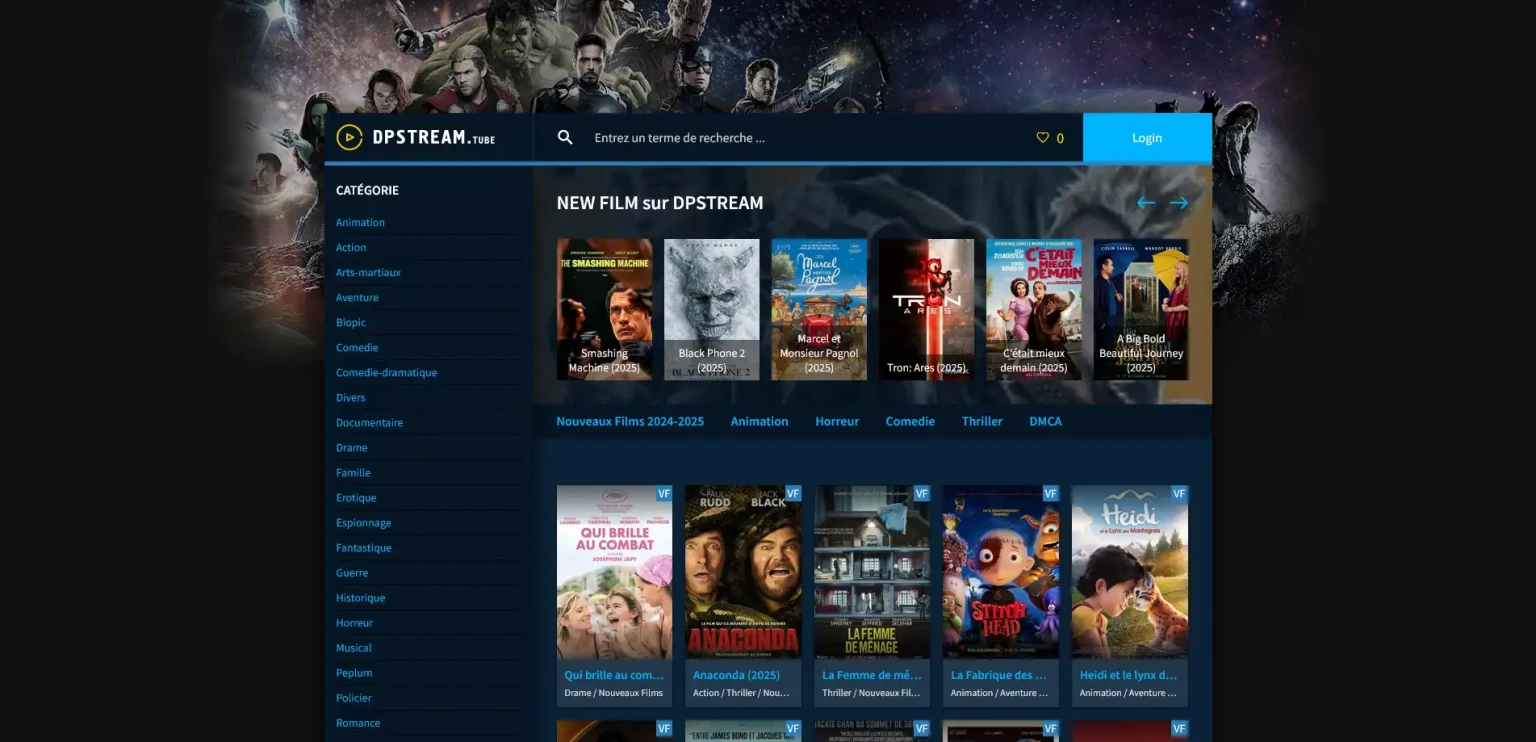
Task: Click the La Femme de mé... title link
Action: pyautogui.click(x=872, y=675)
